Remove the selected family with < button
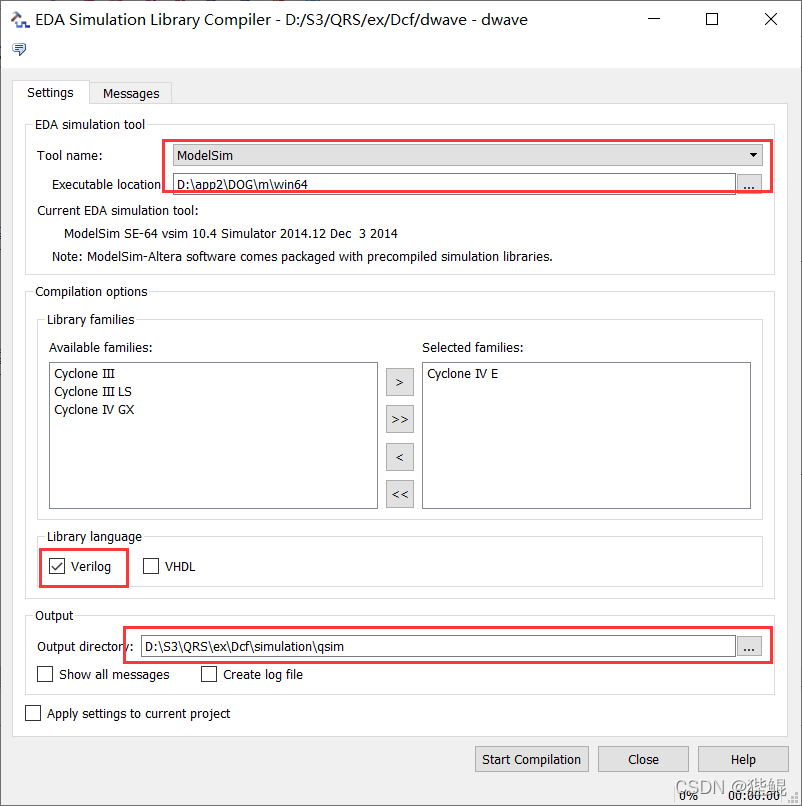 point(399,457)
